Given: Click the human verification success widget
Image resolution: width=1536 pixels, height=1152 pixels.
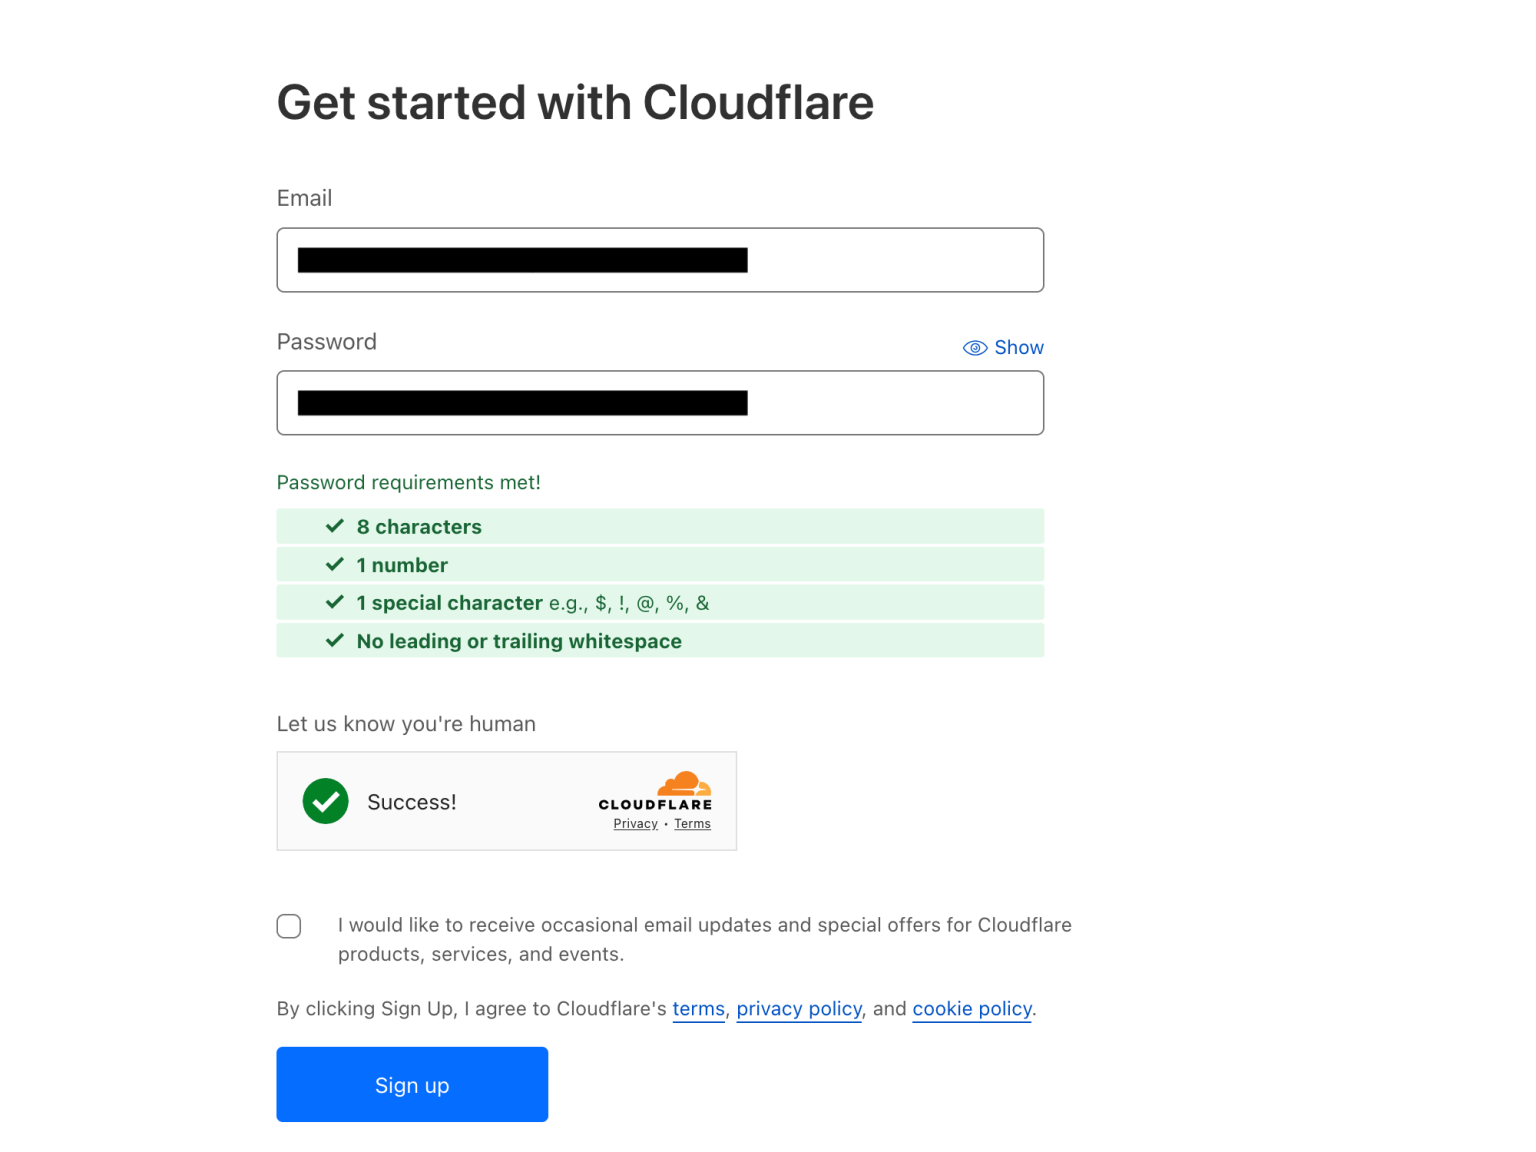Looking at the screenshot, I should [506, 801].
